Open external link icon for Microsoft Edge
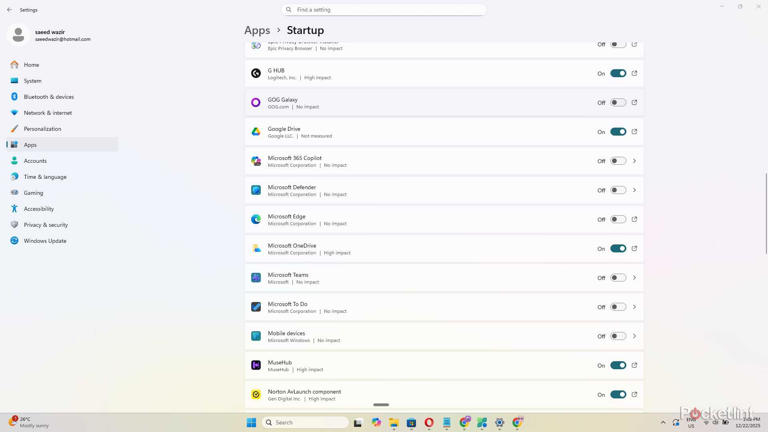The width and height of the screenshot is (768, 432). pos(634,219)
